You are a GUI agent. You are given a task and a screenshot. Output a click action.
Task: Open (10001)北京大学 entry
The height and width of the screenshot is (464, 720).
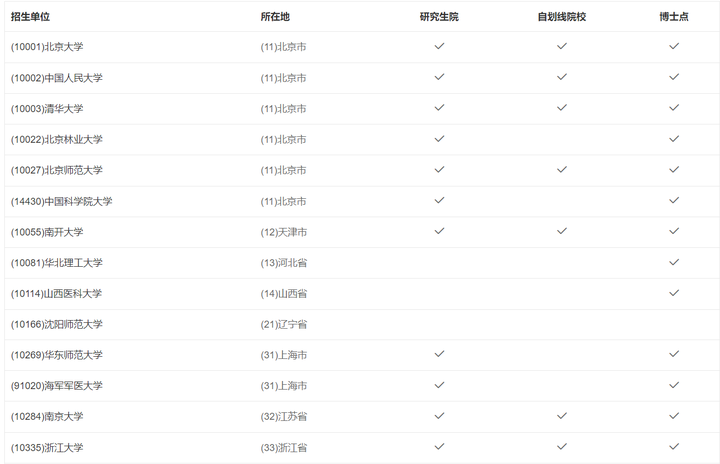click(47, 47)
